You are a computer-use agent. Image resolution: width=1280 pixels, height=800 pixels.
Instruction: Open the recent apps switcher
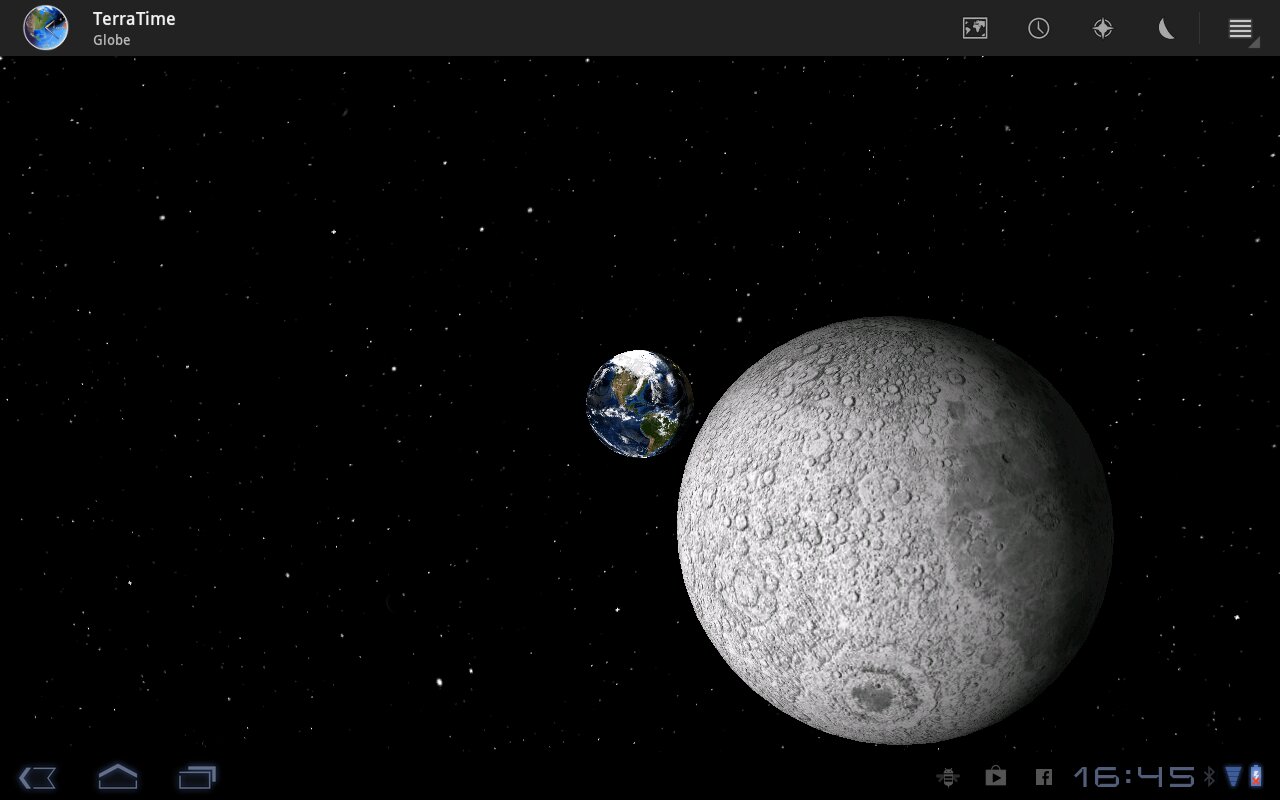[x=197, y=777]
